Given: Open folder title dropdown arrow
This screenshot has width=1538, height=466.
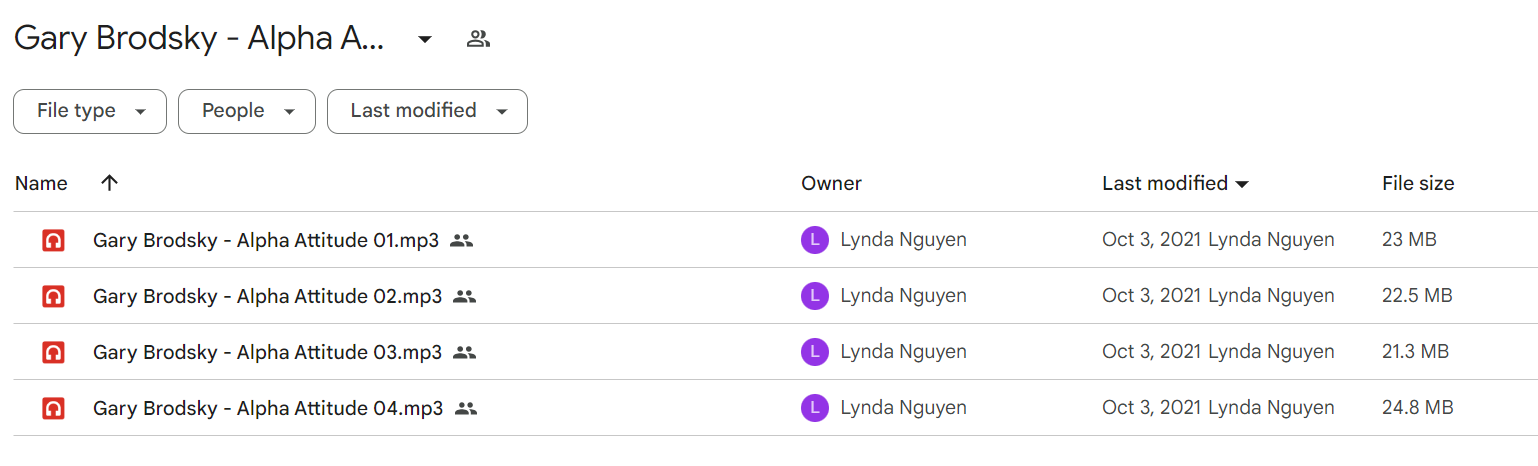Looking at the screenshot, I should (425, 39).
